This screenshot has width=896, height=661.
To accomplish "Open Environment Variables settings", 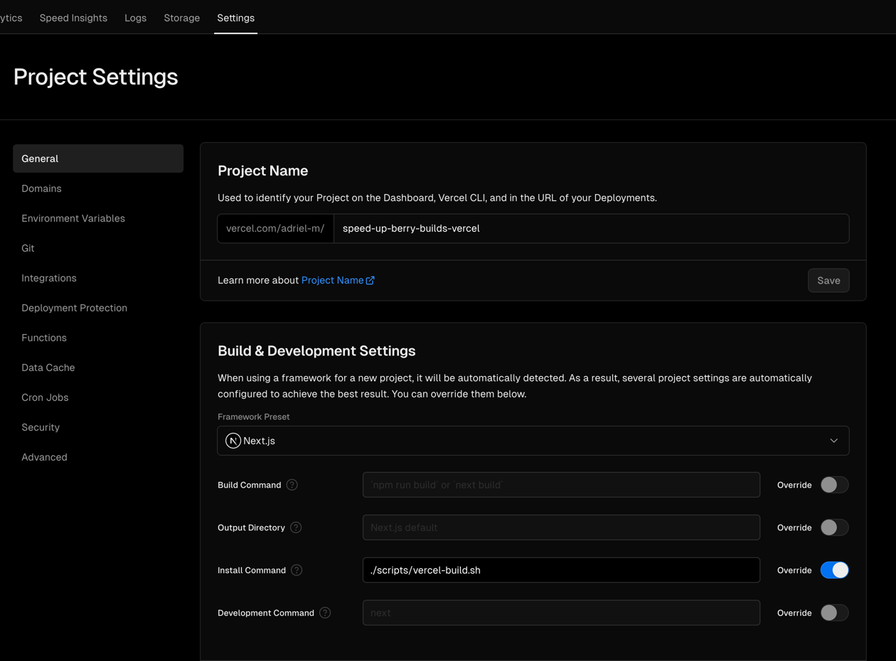I will (x=73, y=218).
